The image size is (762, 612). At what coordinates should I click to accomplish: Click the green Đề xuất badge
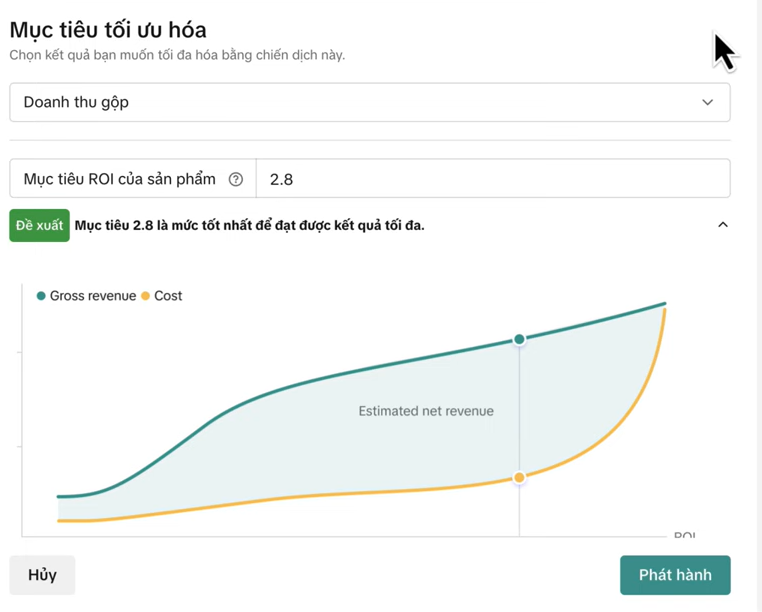[39, 225]
